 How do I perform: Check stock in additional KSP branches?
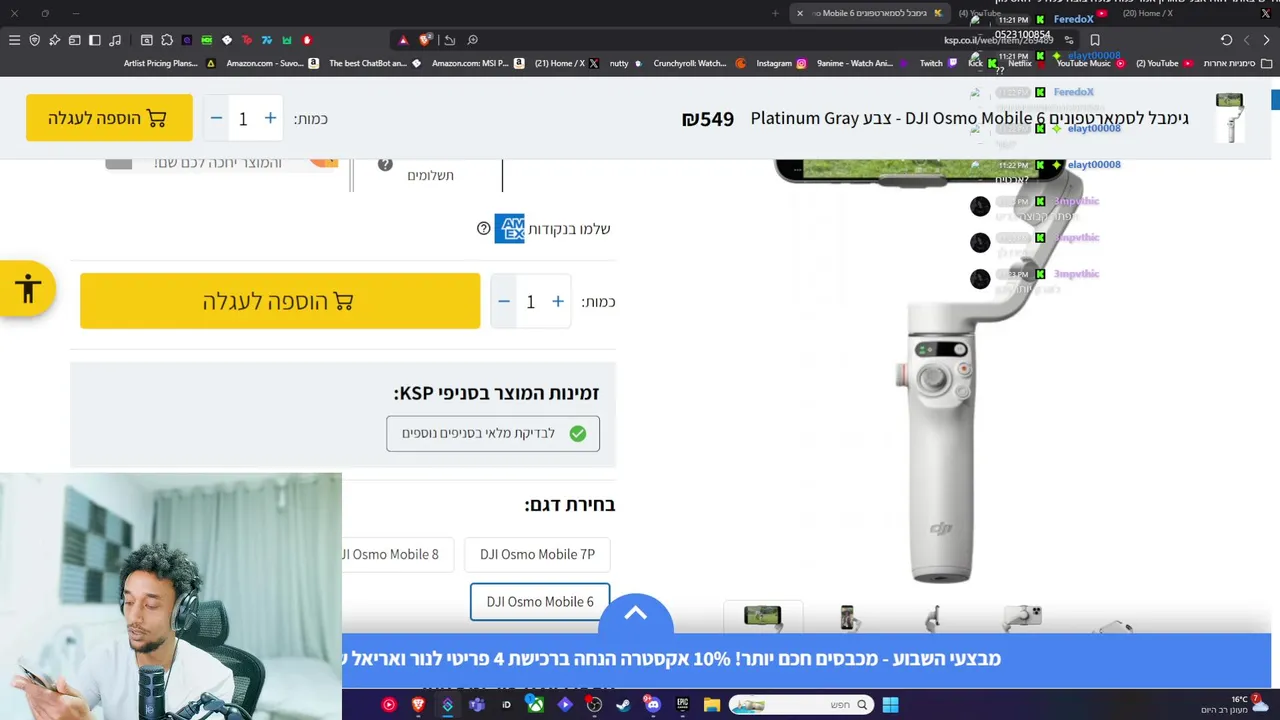(493, 433)
